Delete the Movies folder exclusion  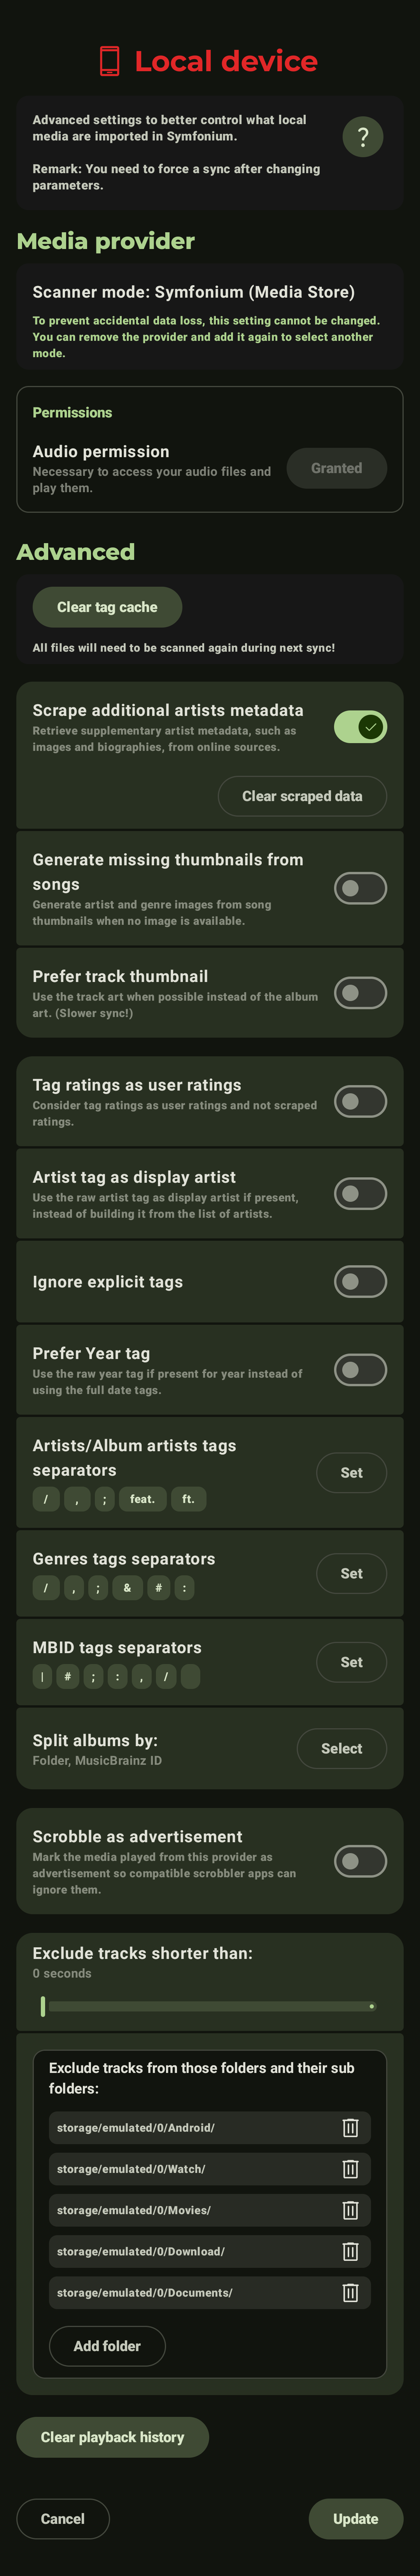click(x=350, y=2209)
